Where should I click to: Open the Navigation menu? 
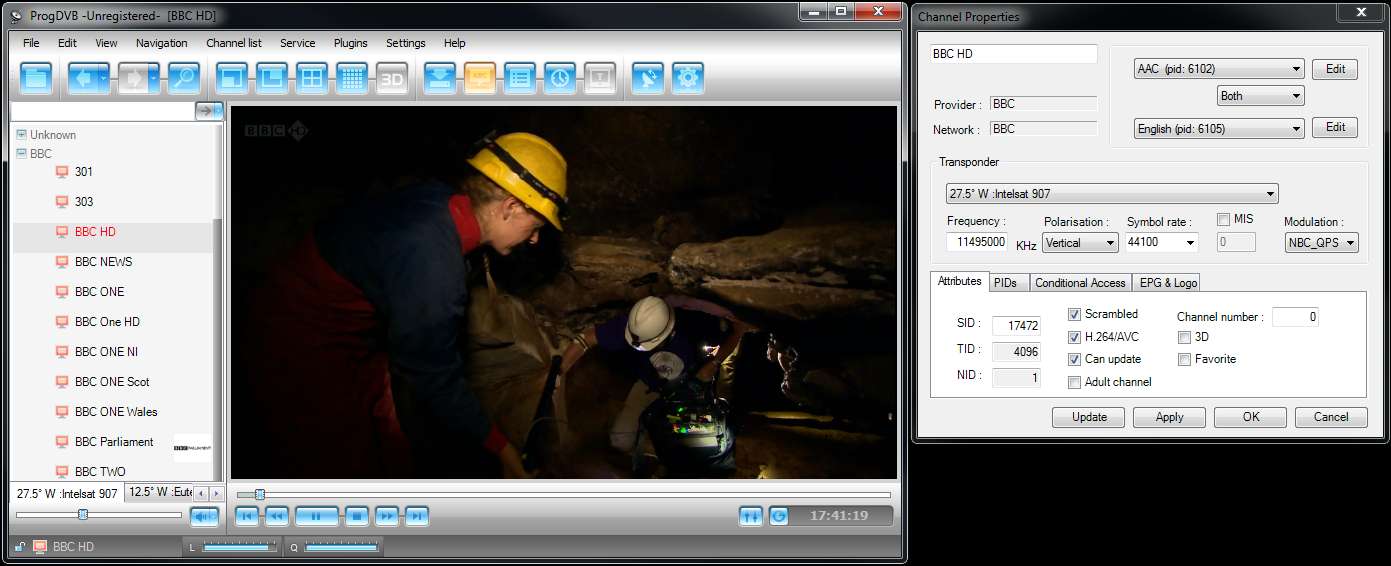pos(162,43)
